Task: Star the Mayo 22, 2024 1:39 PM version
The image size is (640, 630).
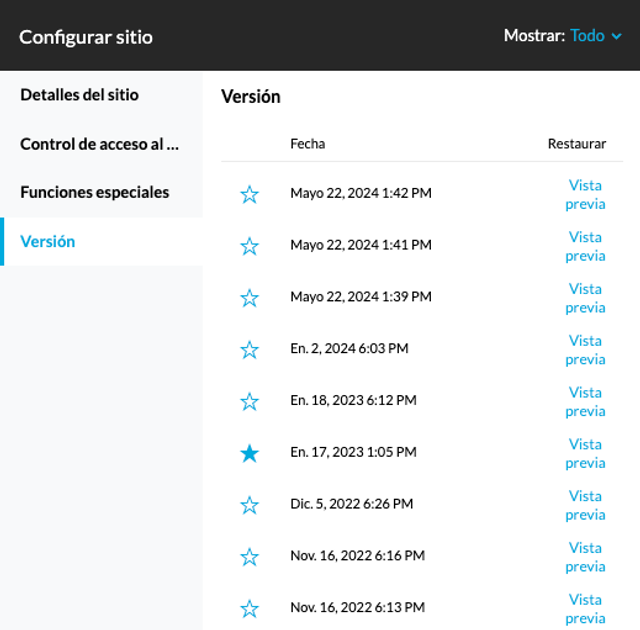Action: click(x=249, y=298)
